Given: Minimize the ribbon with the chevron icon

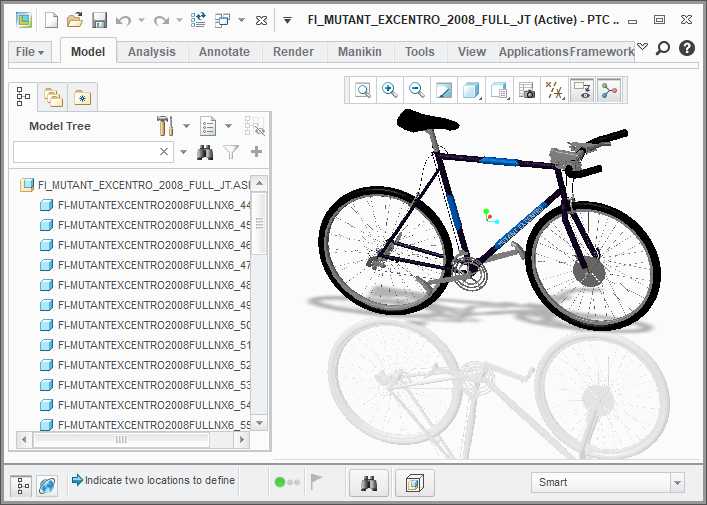Looking at the screenshot, I should point(643,46).
